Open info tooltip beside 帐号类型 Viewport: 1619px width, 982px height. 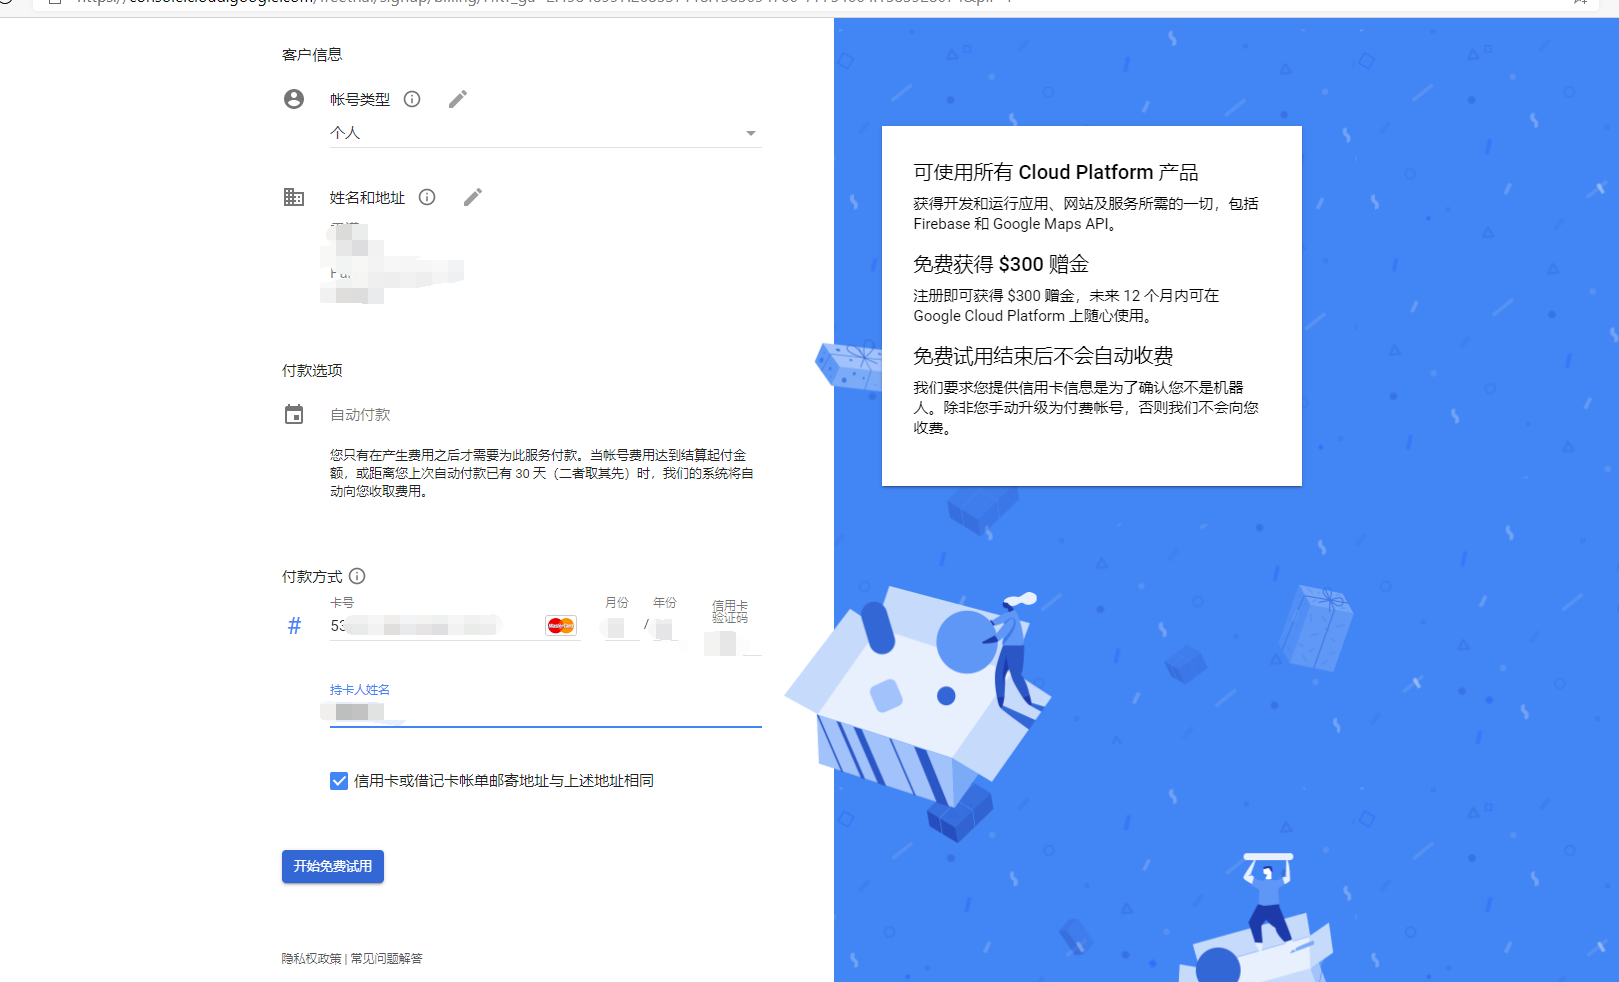[412, 99]
